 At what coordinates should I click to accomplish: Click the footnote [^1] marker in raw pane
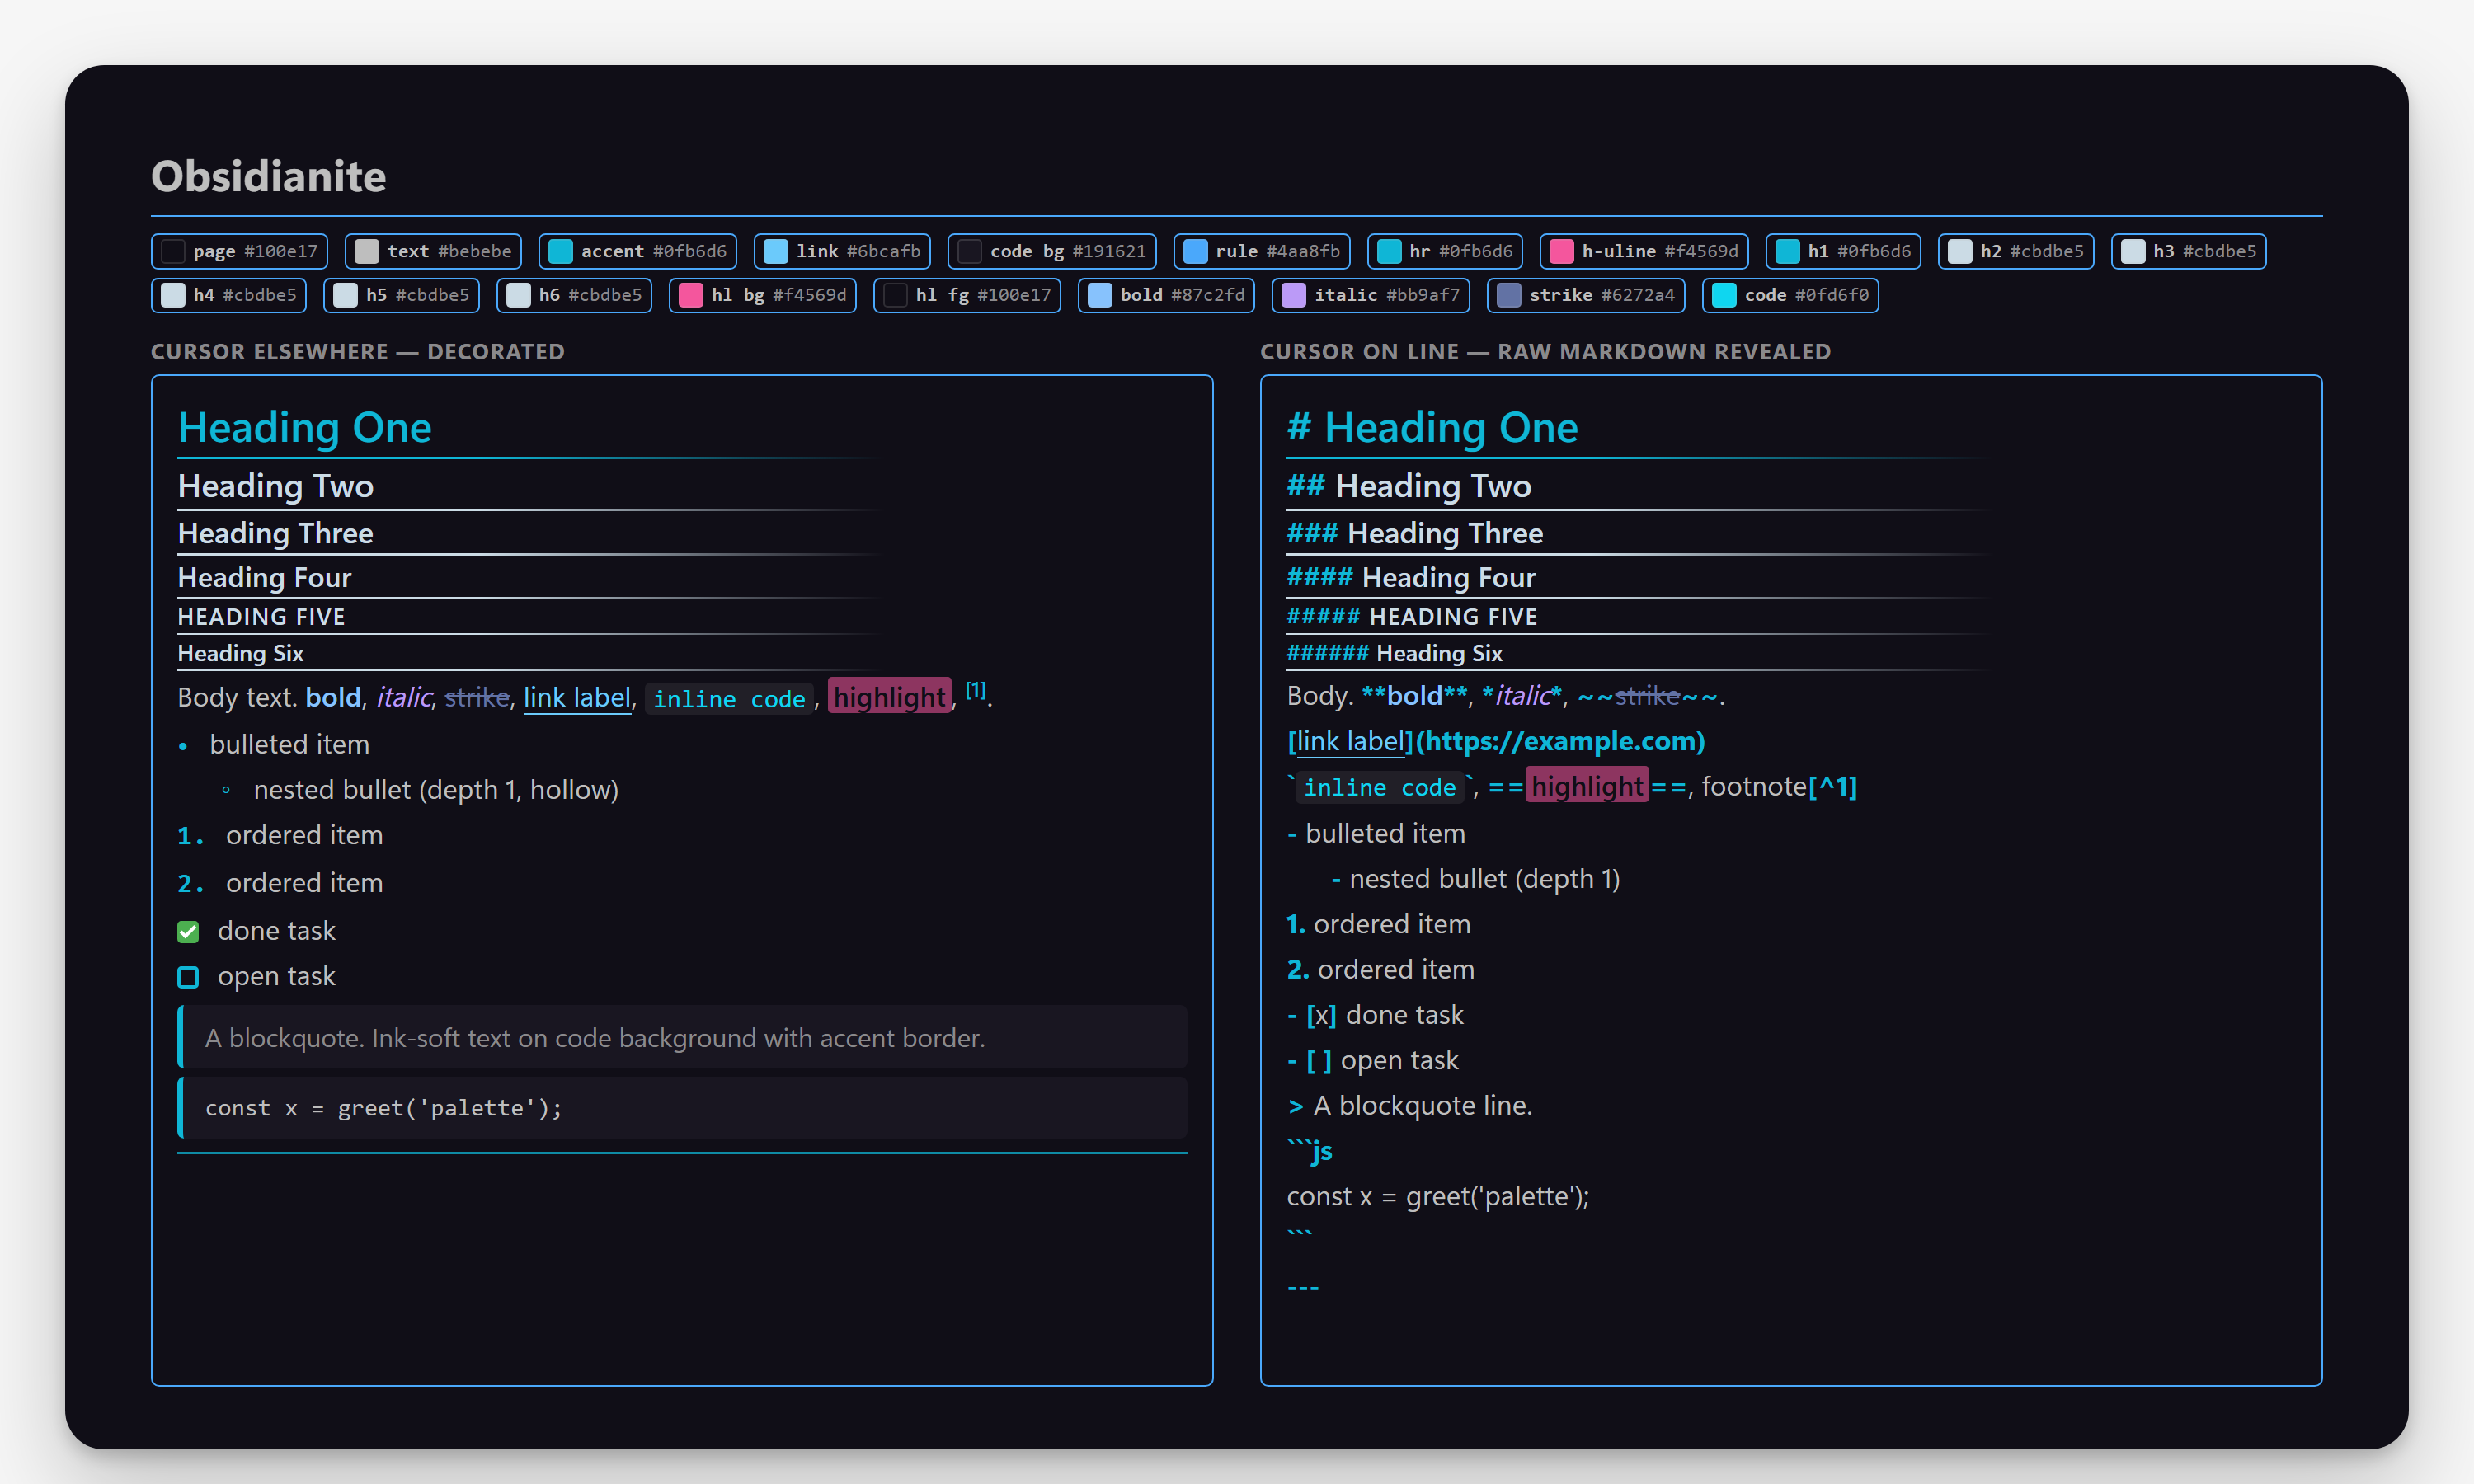coord(1832,787)
